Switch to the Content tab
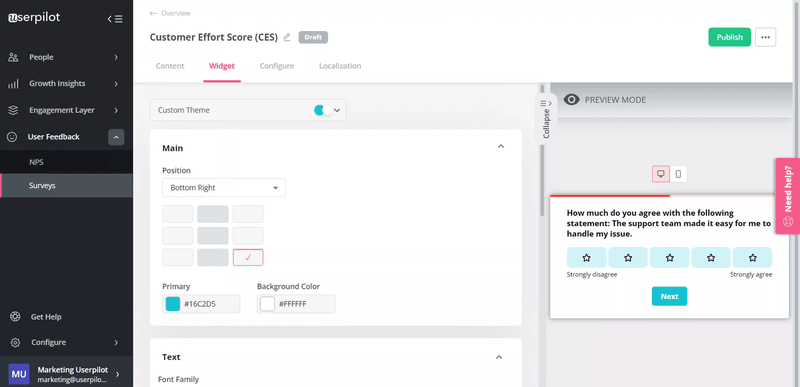Viewport: 800px width, 387px height. (x=170, y=66)
